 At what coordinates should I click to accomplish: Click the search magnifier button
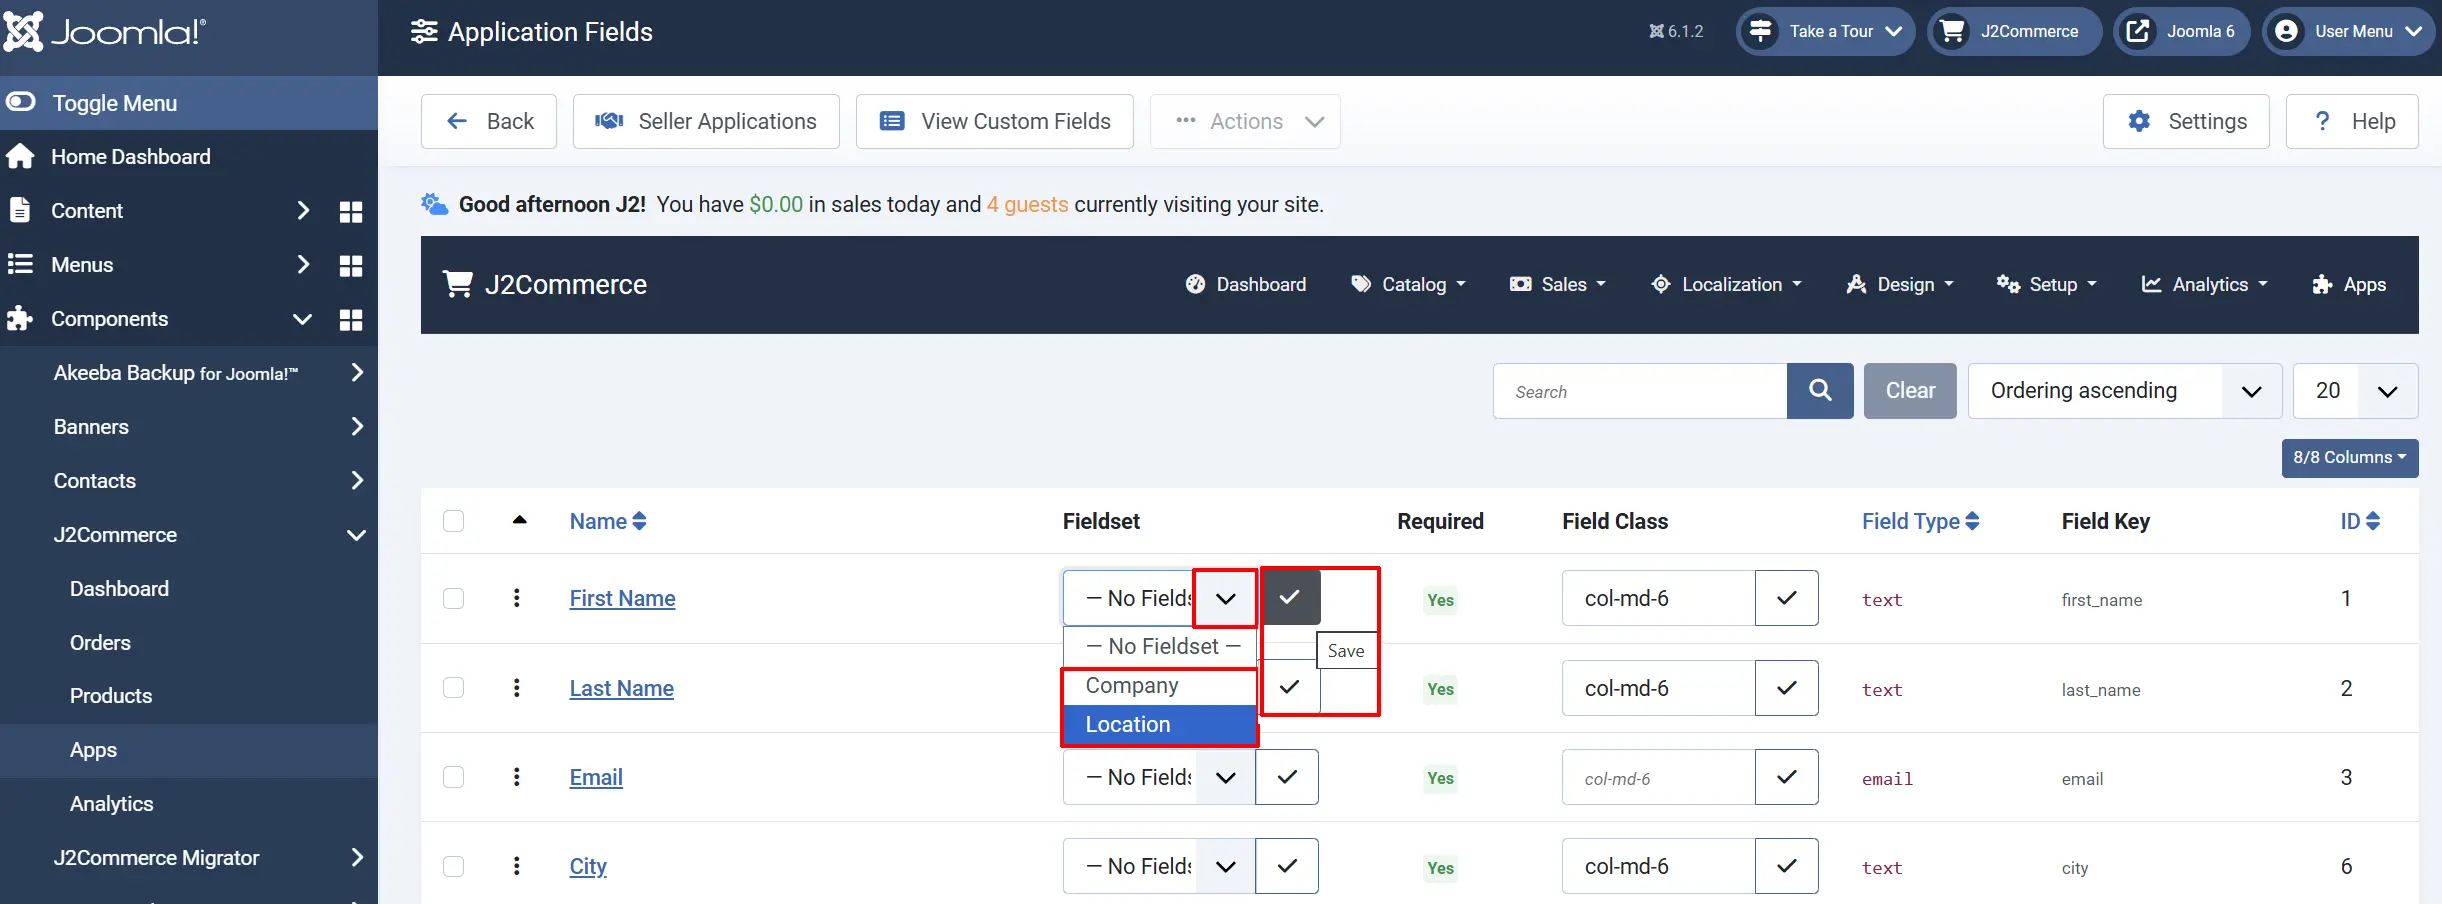coord(1820,391)
